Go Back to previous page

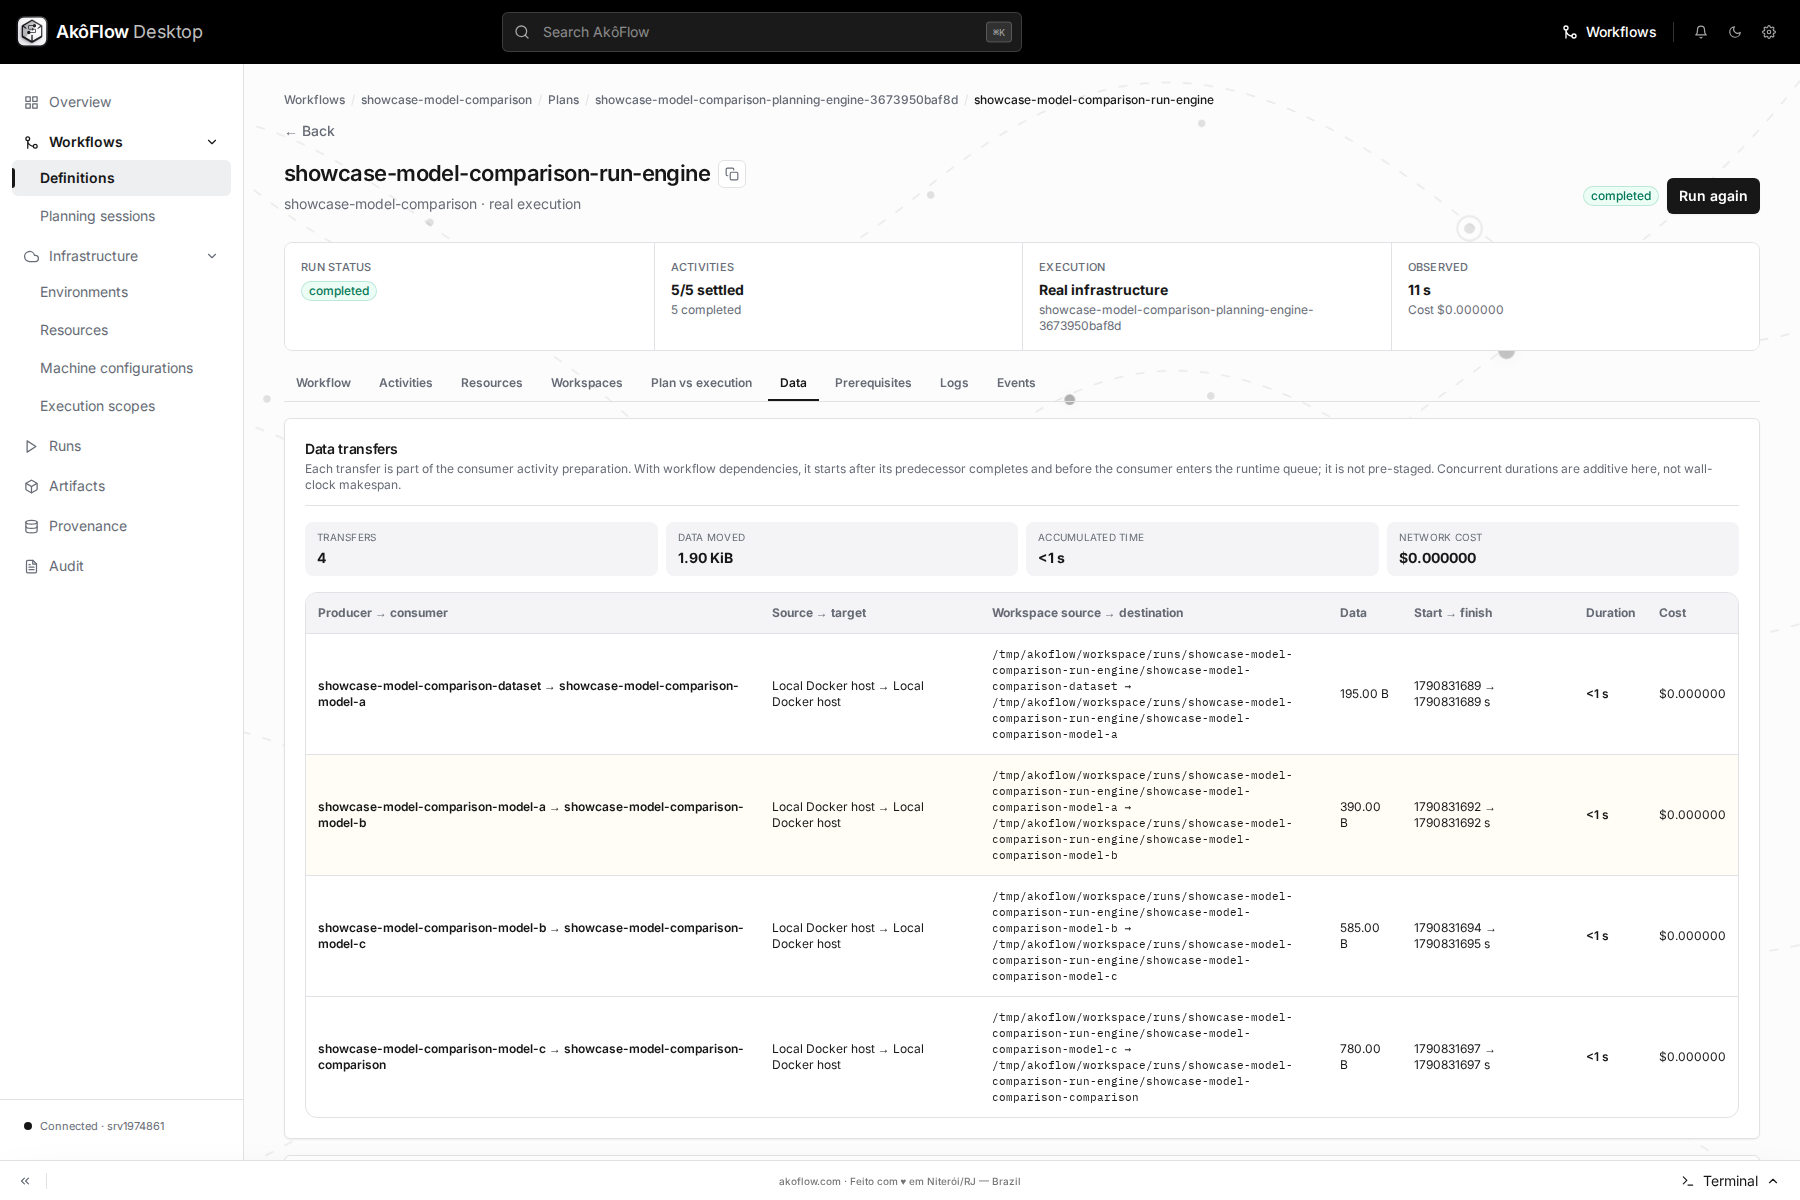tap(310, 131)
